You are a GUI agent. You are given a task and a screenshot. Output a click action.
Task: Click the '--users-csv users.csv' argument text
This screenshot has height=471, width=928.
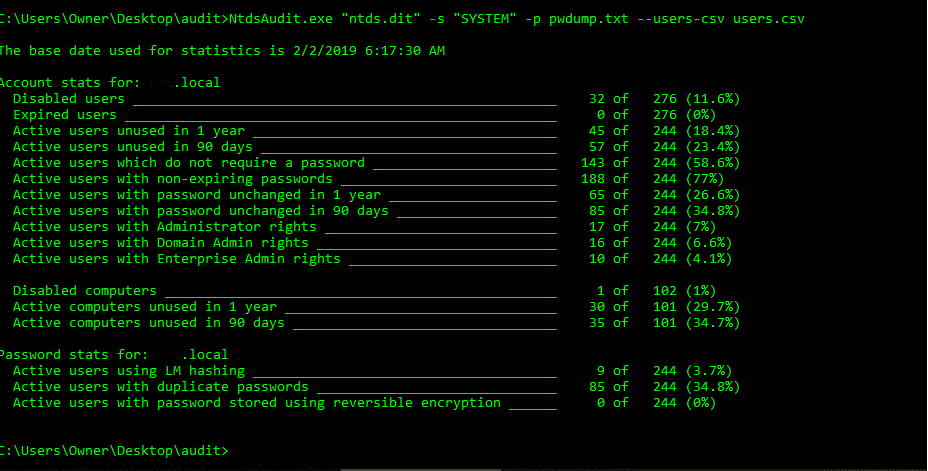click(721, 19)
